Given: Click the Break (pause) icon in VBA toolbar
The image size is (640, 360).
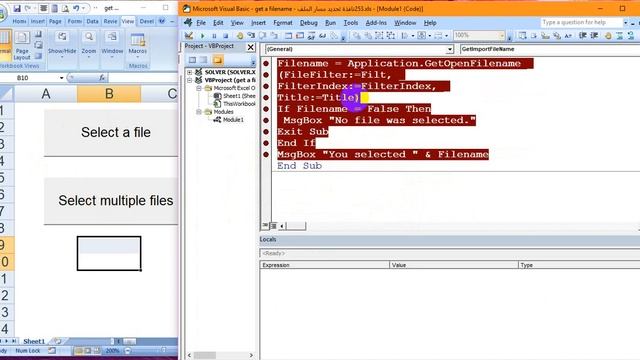Looking at the screenshot, I should (x=214, y=36).
